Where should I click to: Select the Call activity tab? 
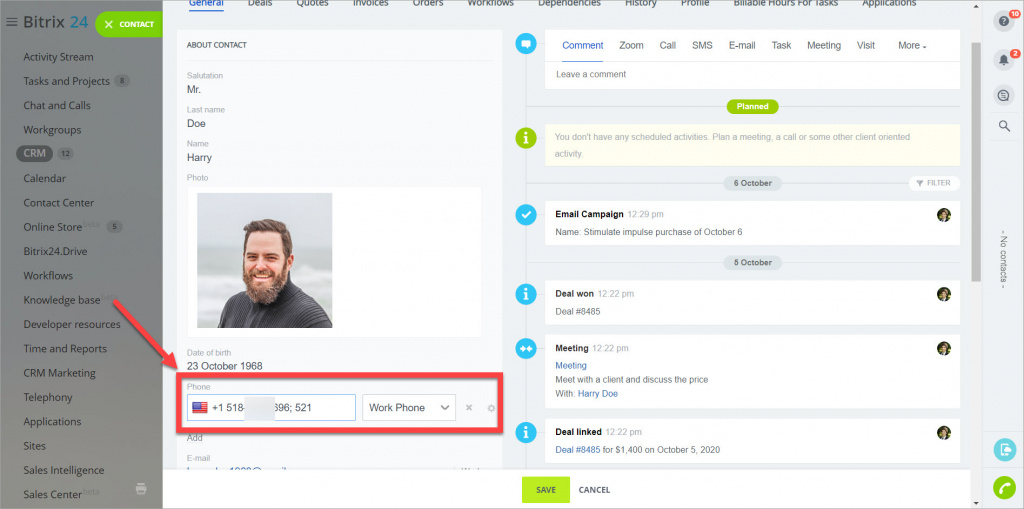pos(667,45)
